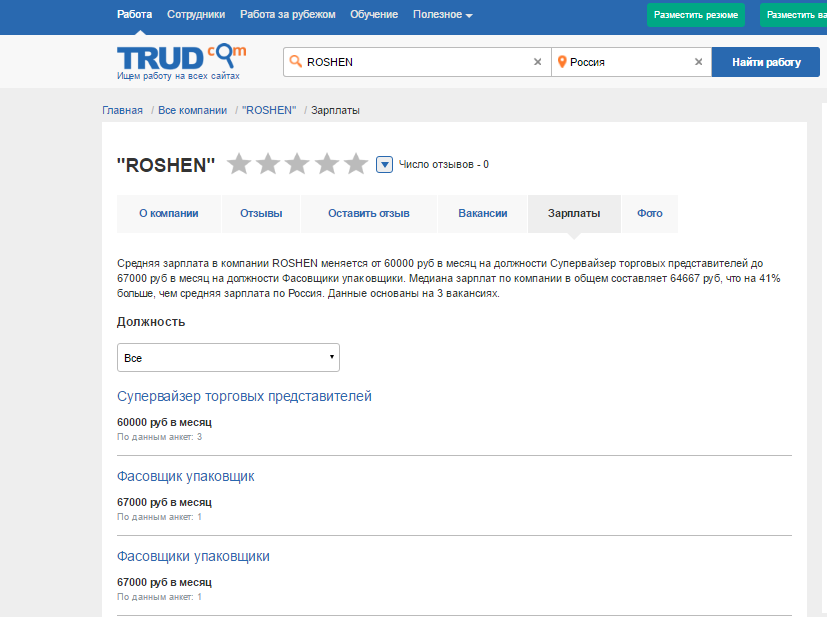Expand the rating details arrow button
Viewport: 827px width, 617px height.
point(384,164)
